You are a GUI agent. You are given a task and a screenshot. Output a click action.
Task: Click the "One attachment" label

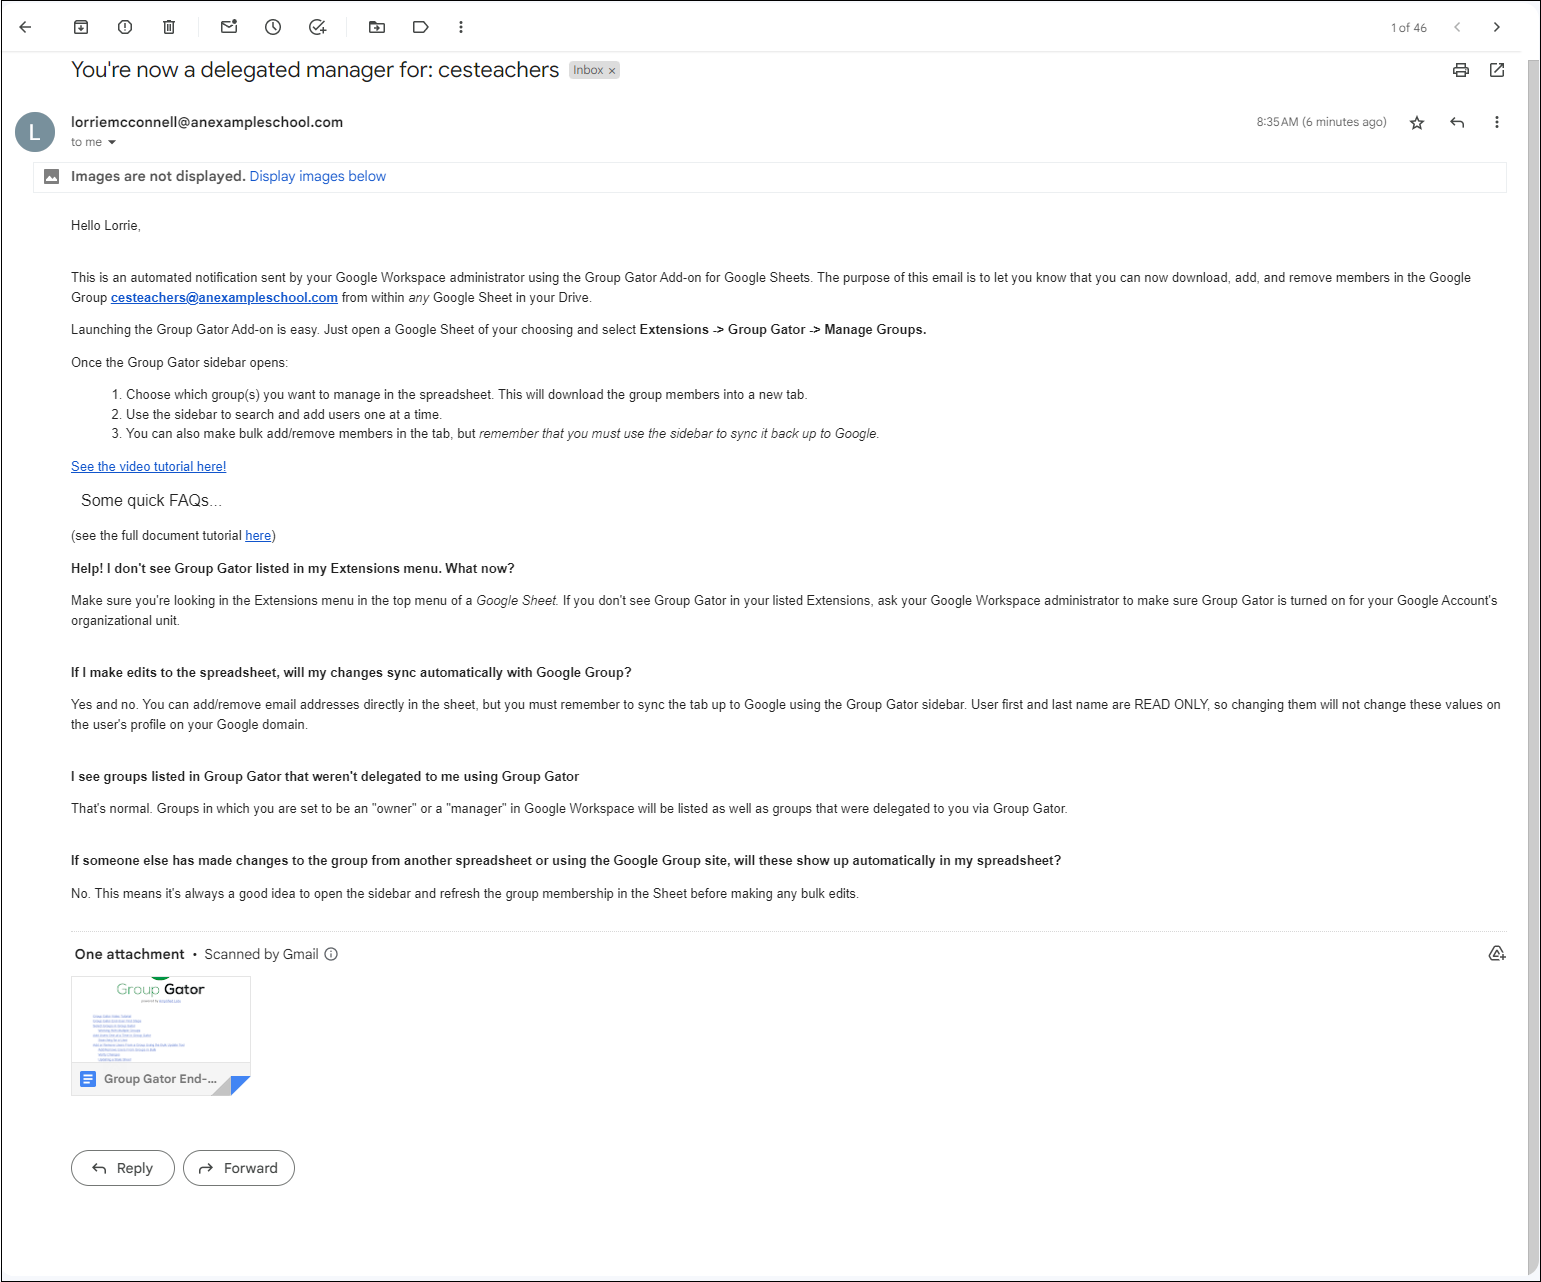[x=130, y=954]
